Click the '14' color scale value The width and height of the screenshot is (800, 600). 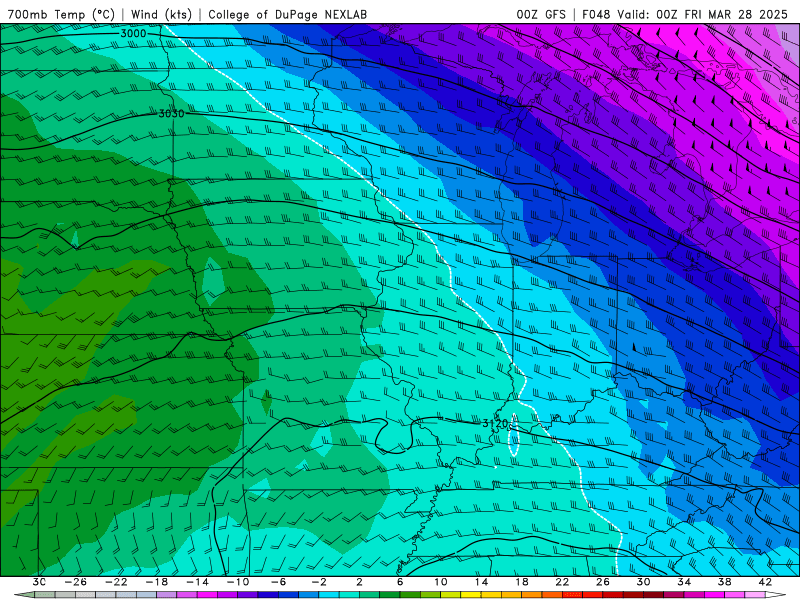tap(481, 582)
